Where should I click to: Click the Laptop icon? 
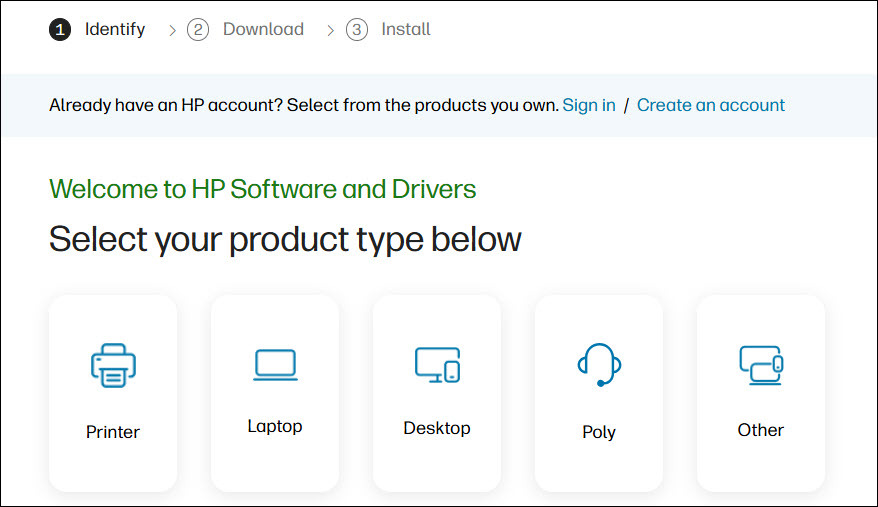(x=275, y=365)
